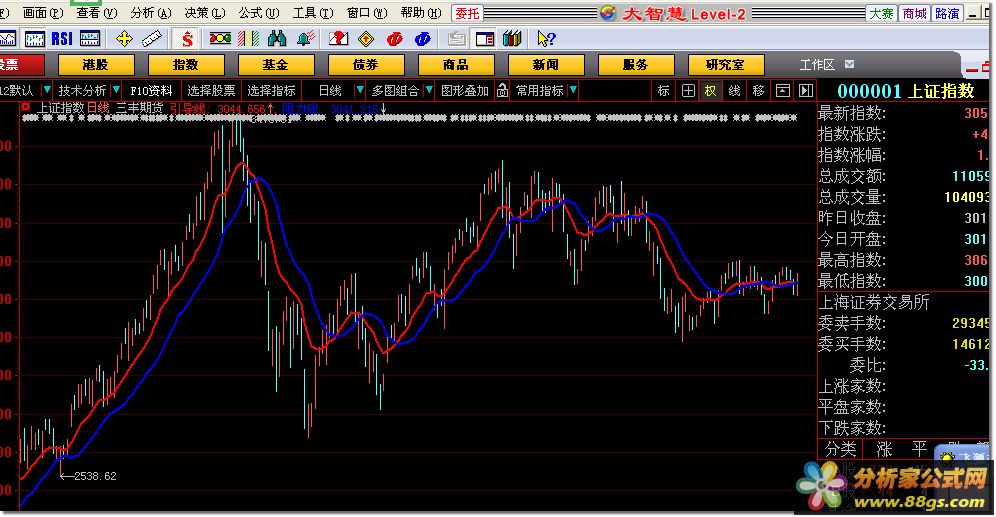Open the binoculars search tool
The height and width of the screenshot is (517, 996).
coord(277,39)
